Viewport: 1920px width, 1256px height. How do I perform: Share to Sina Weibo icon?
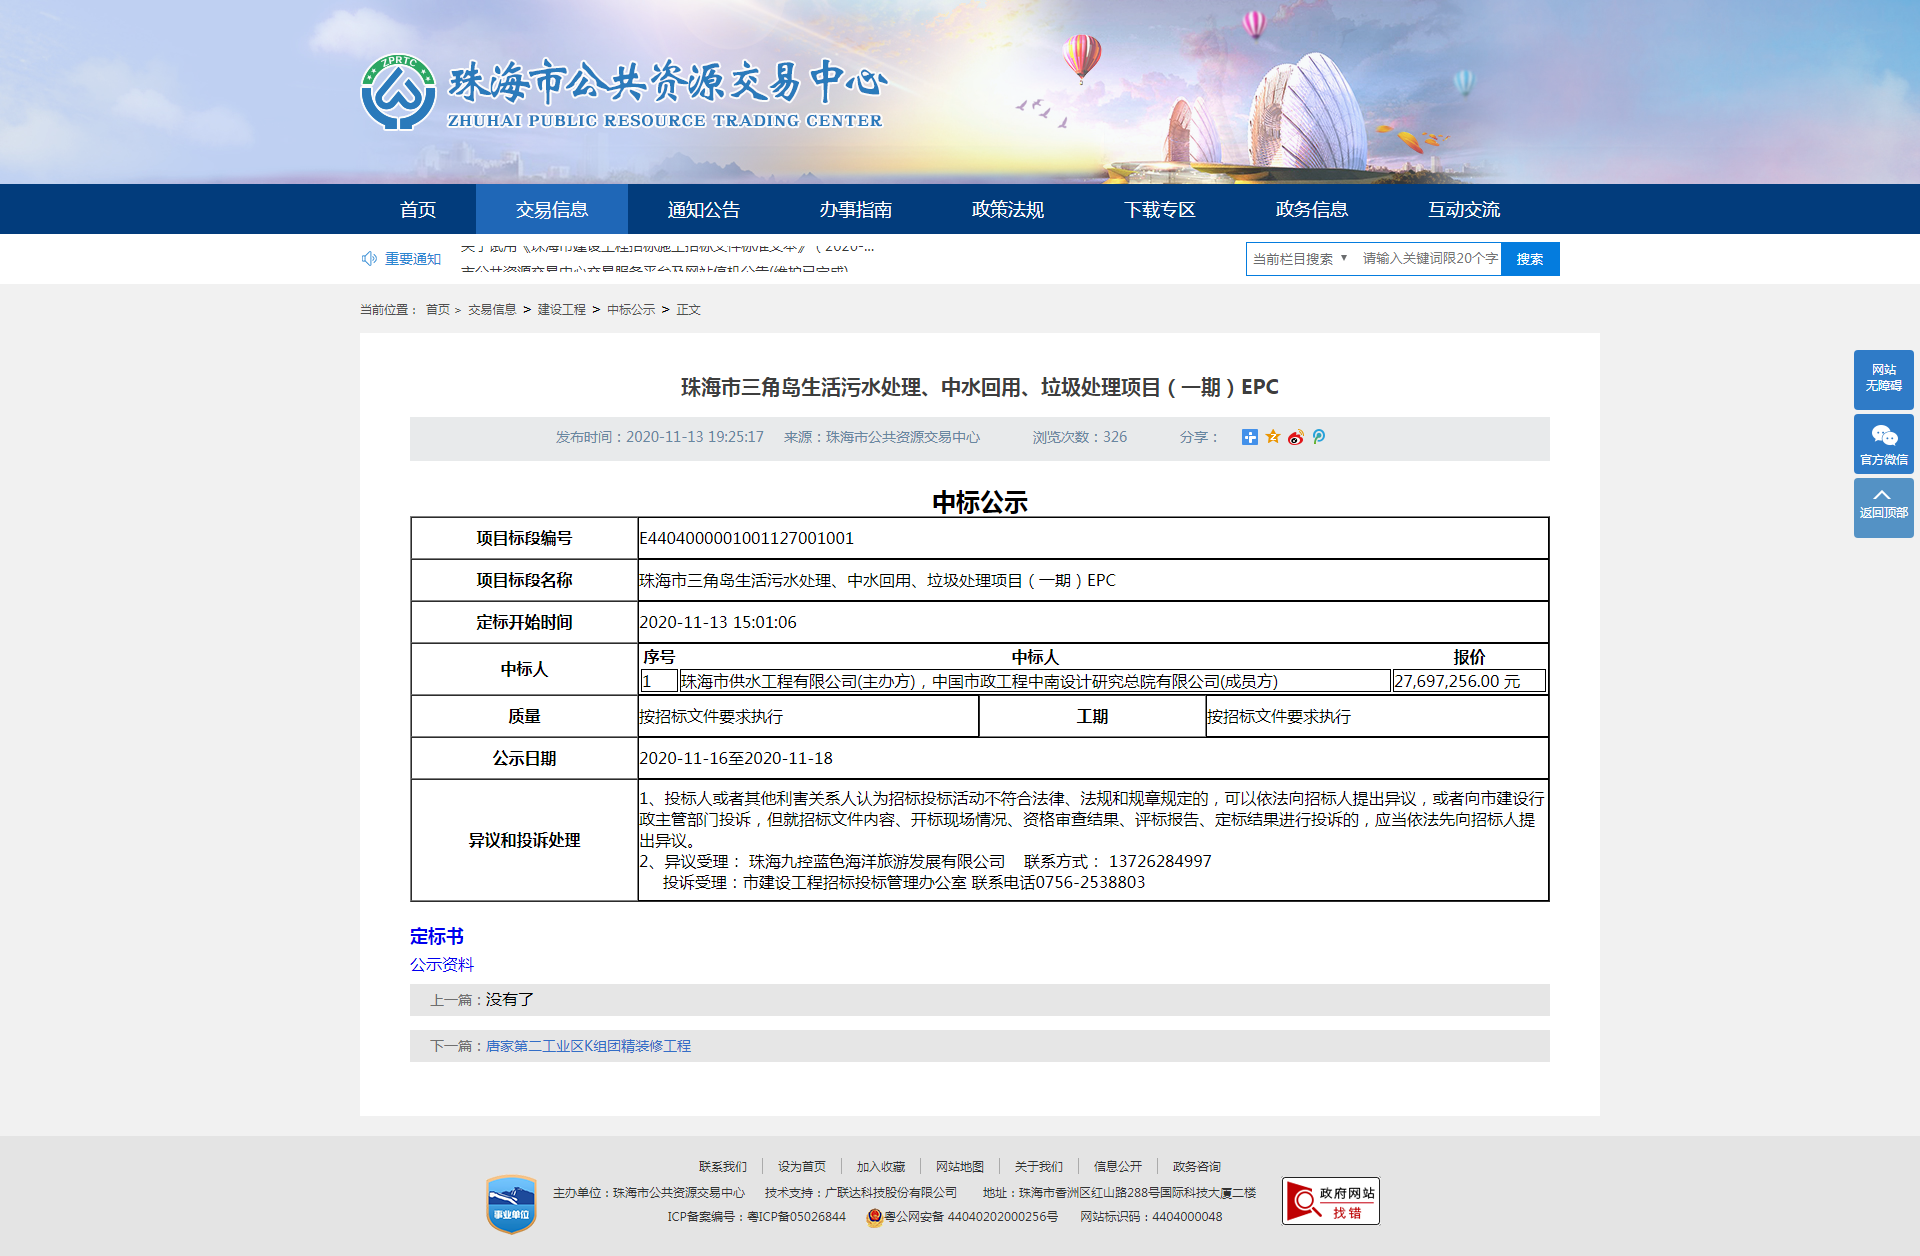point(1296,437)
